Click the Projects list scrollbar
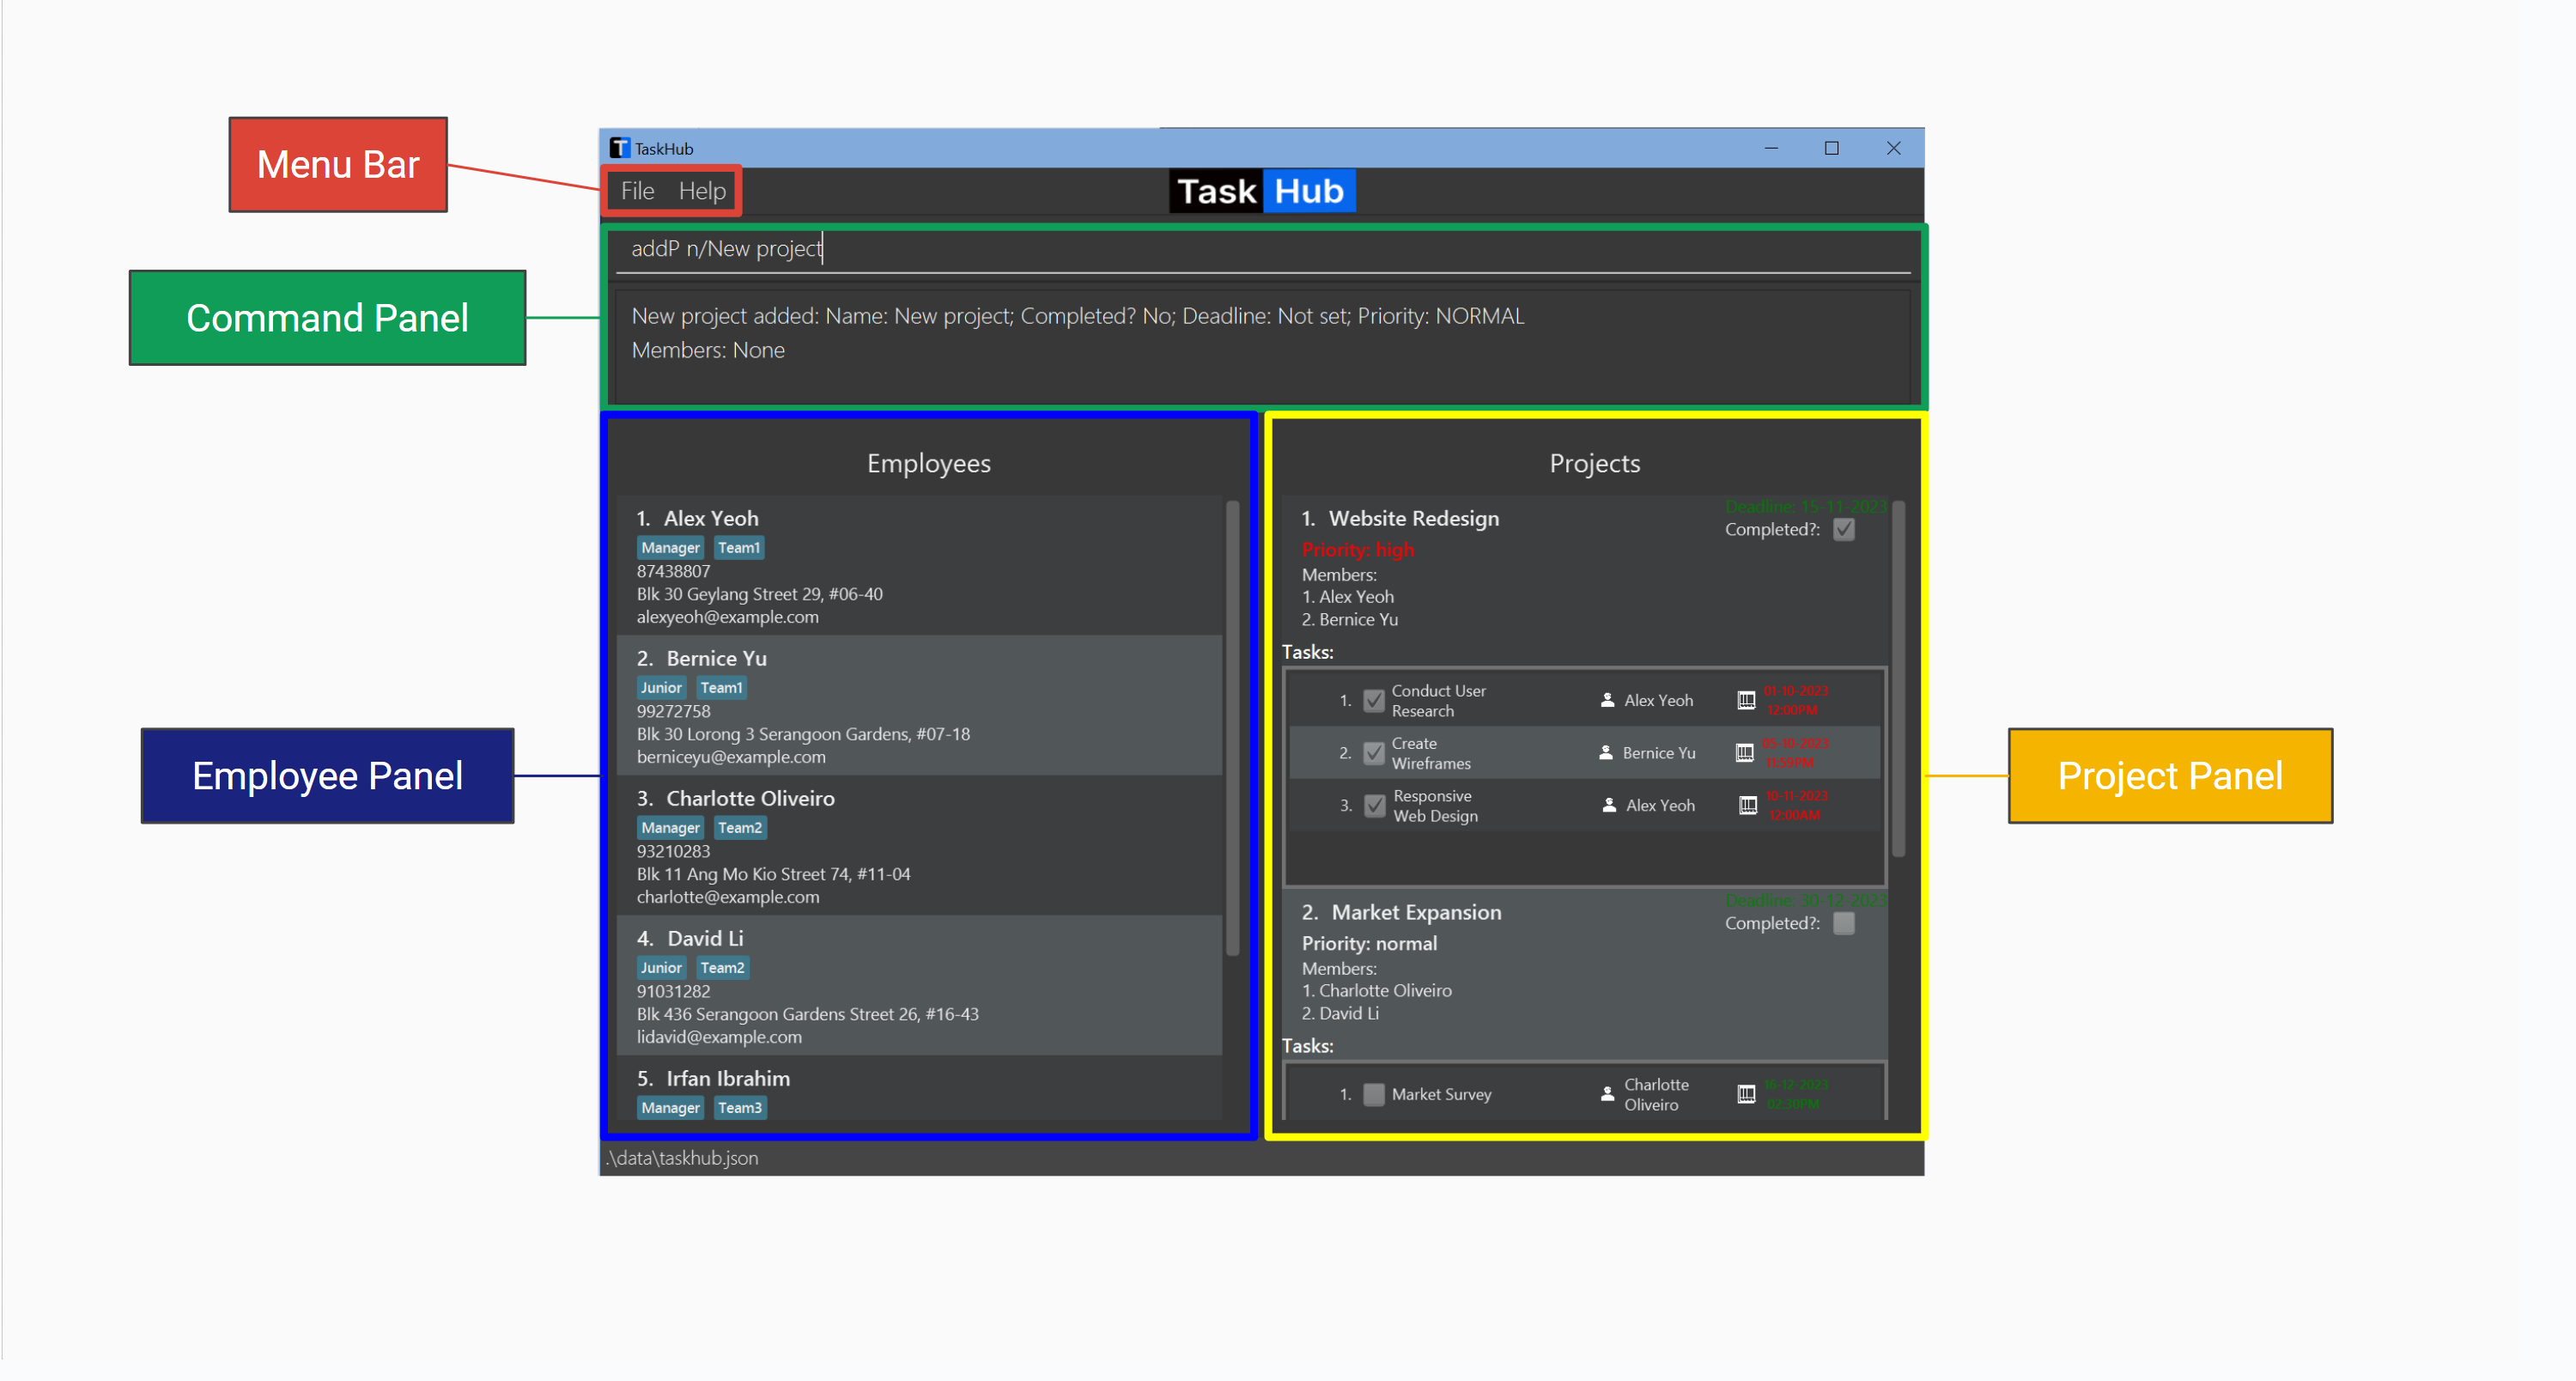The width and height of the screenshot is (2576, 1381). click(x=1898, y=678)
